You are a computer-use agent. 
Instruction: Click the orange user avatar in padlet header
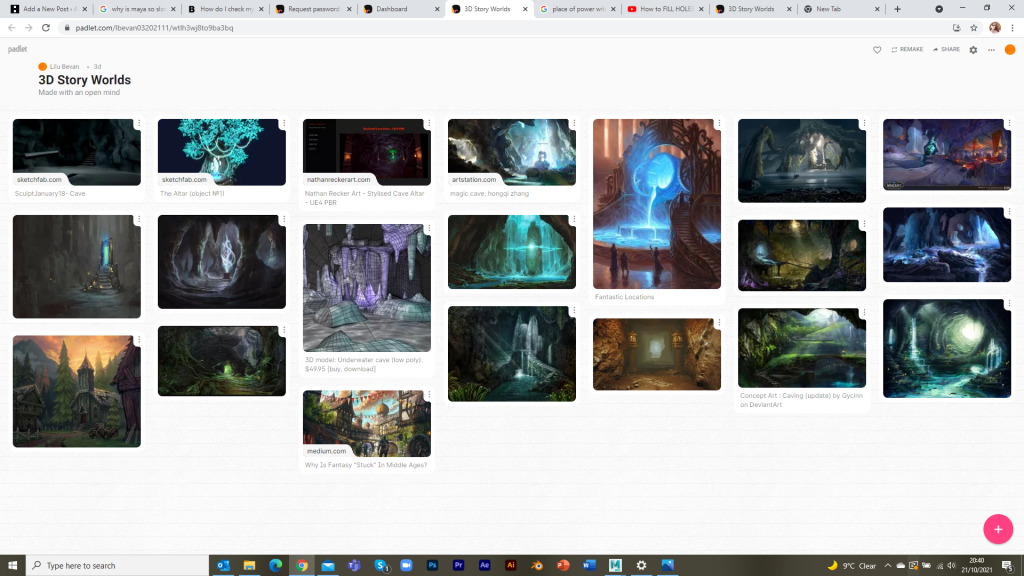click(1010, 50)
